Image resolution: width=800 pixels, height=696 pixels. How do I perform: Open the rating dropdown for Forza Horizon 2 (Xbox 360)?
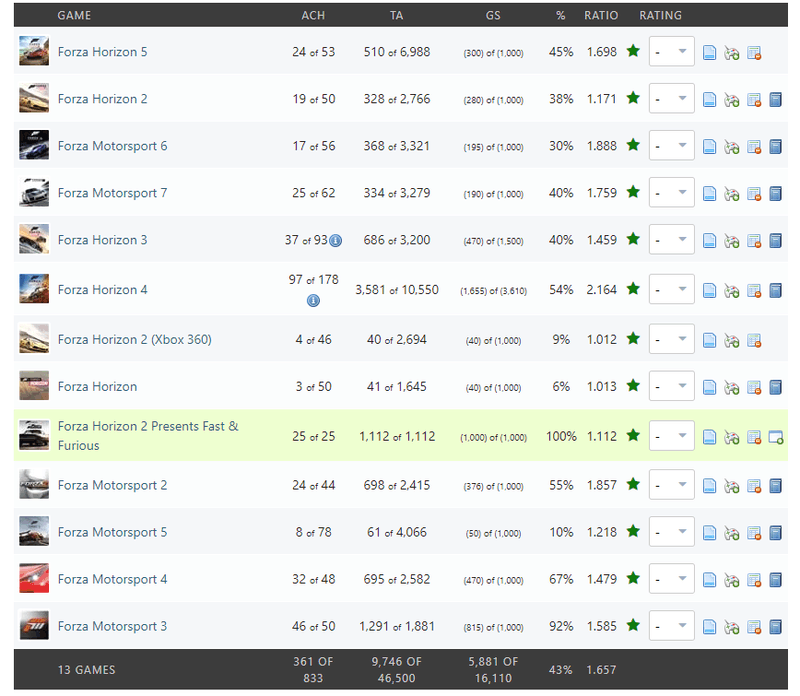(x=671, y=339)
